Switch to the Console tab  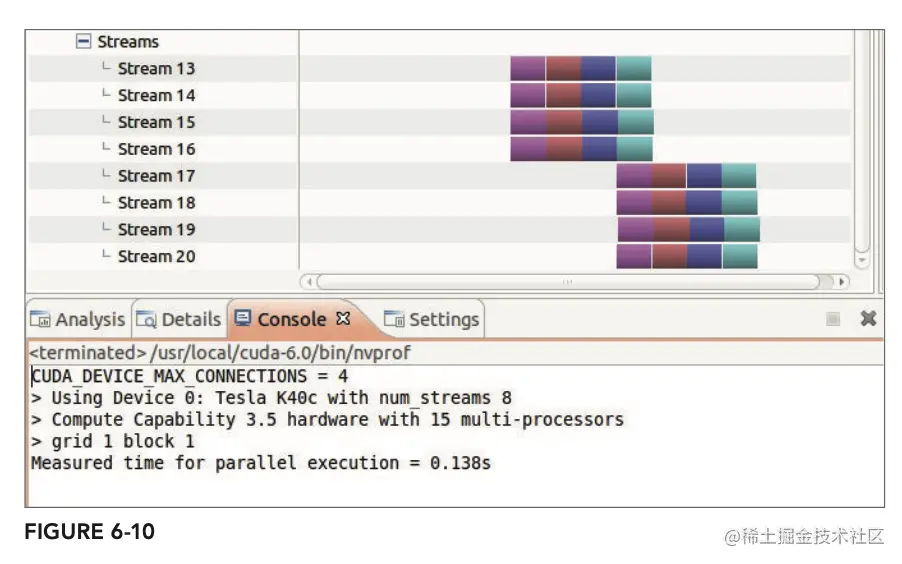point(292,319)
